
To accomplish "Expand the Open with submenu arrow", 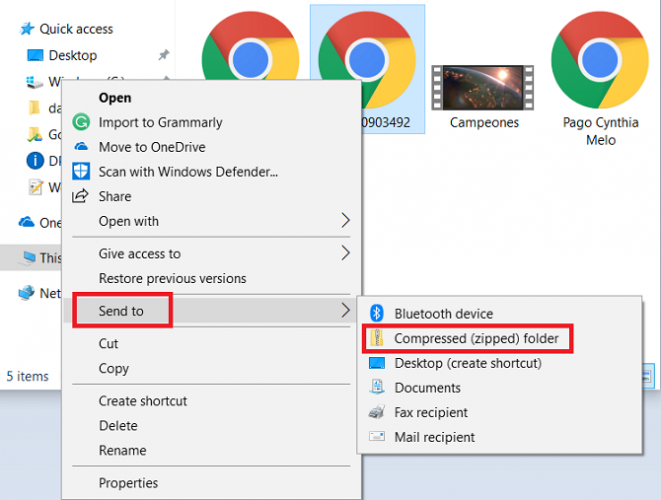I will point(345,220).
